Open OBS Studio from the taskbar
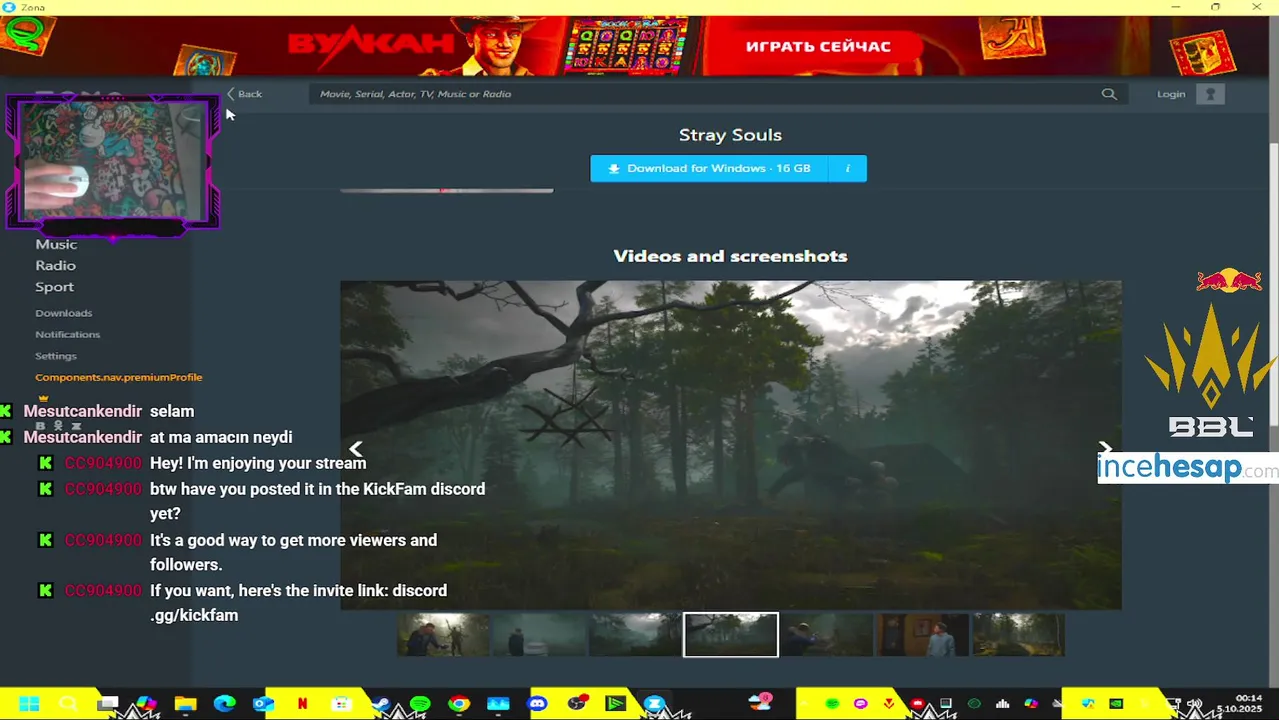The width and height of the screenshot is (1279, 720). click(x=577, y=703)
